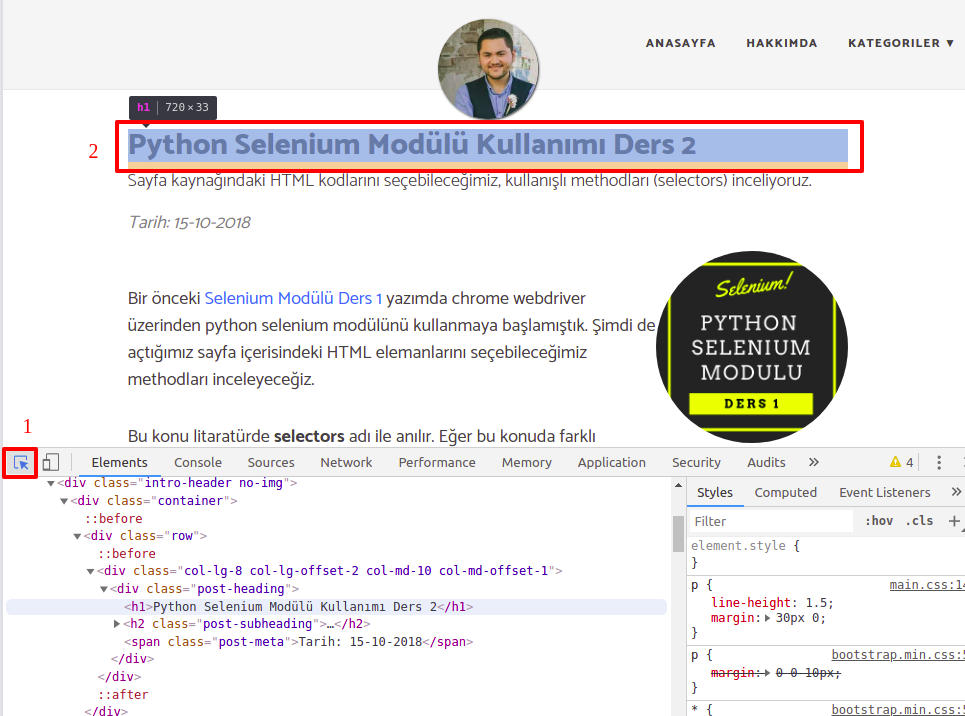This screenshot has height=716, width=965.
Task: Click the Elements panel scrollbar thumb
Action: point(678,534)
